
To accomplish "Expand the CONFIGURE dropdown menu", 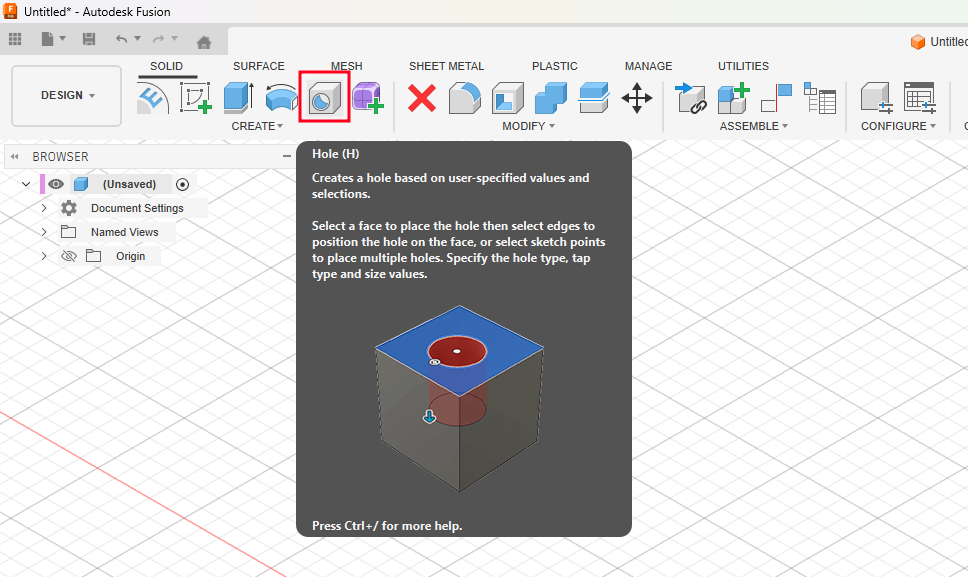I will click(898, 126).
